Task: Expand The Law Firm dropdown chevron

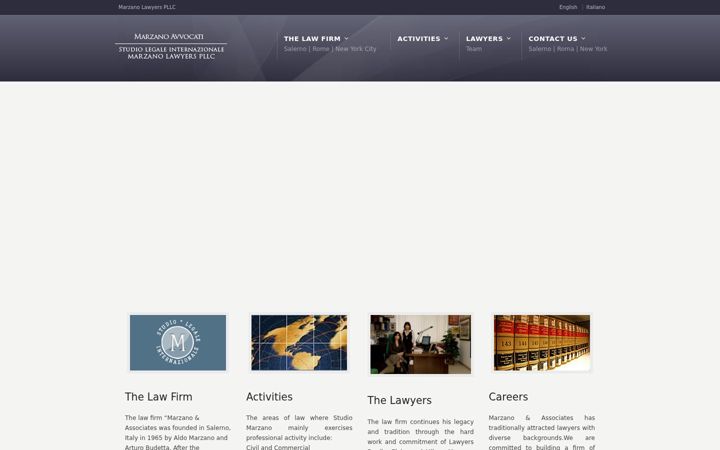Action: pyautogui.click(x=346, y=39)
